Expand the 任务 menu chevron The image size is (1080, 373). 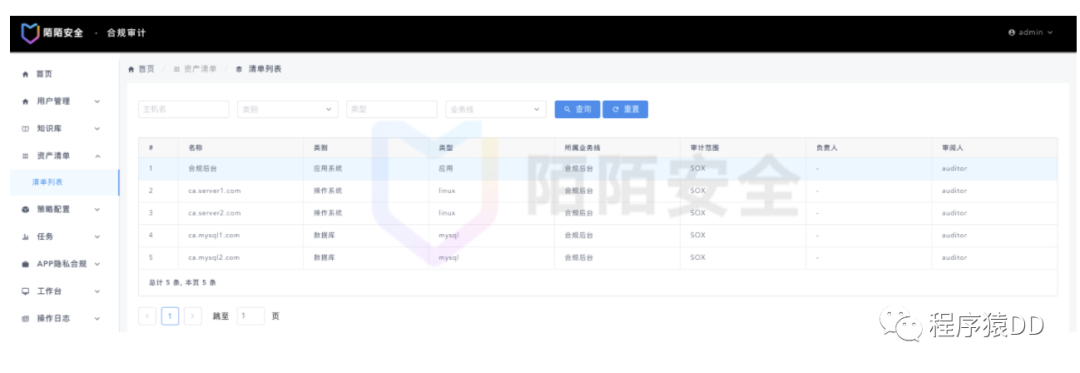coord(97,237)
